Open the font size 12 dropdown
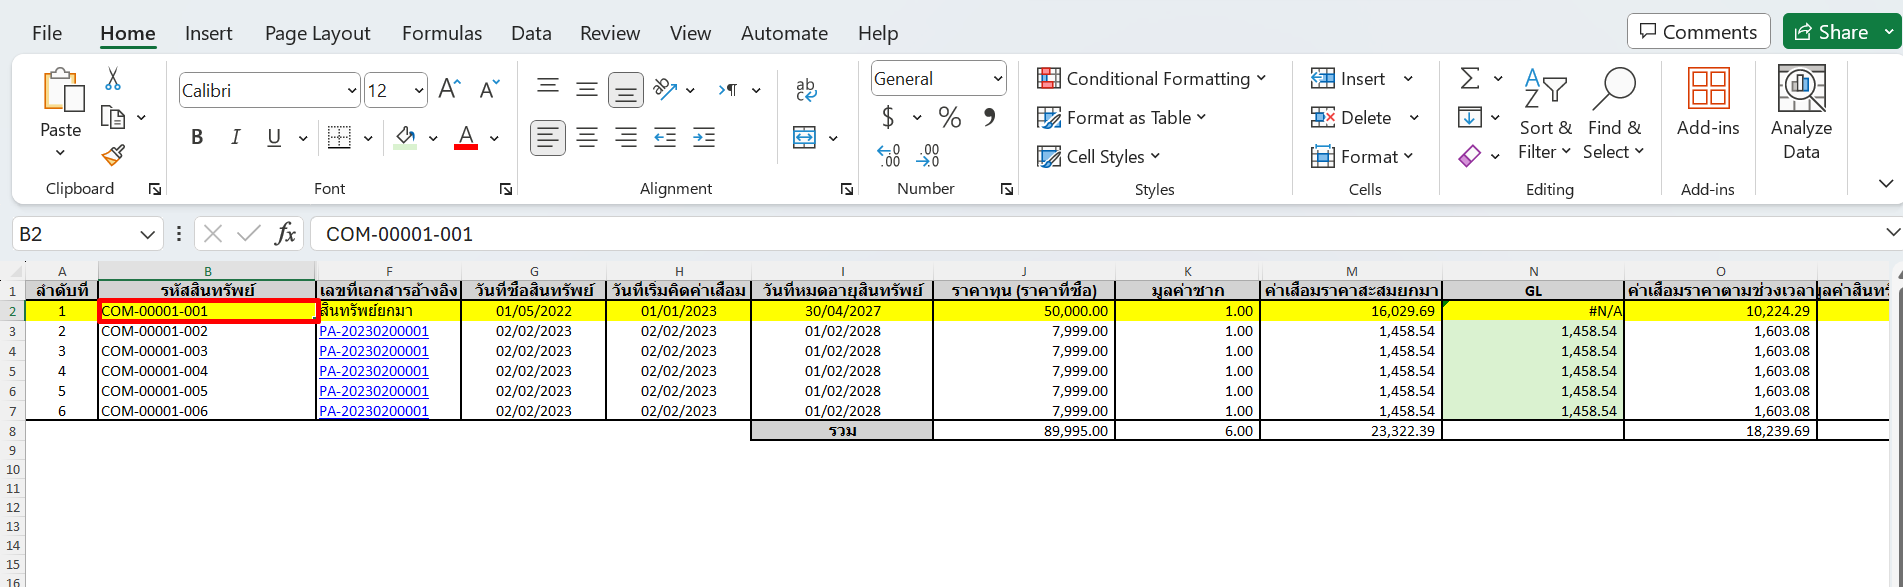Screen dimensions: 1903x587 click(x=418, y=91)
